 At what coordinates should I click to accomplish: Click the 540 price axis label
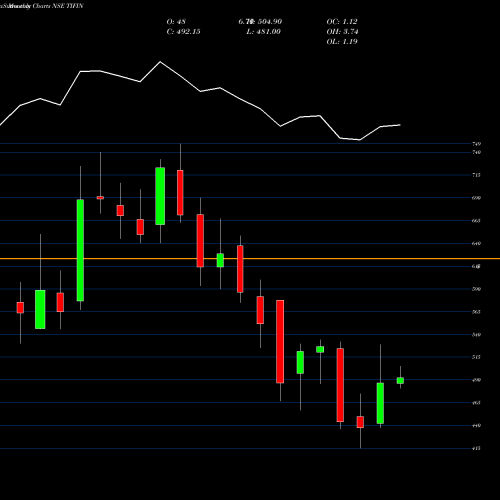pyautogui.click(x=476, y=335)
